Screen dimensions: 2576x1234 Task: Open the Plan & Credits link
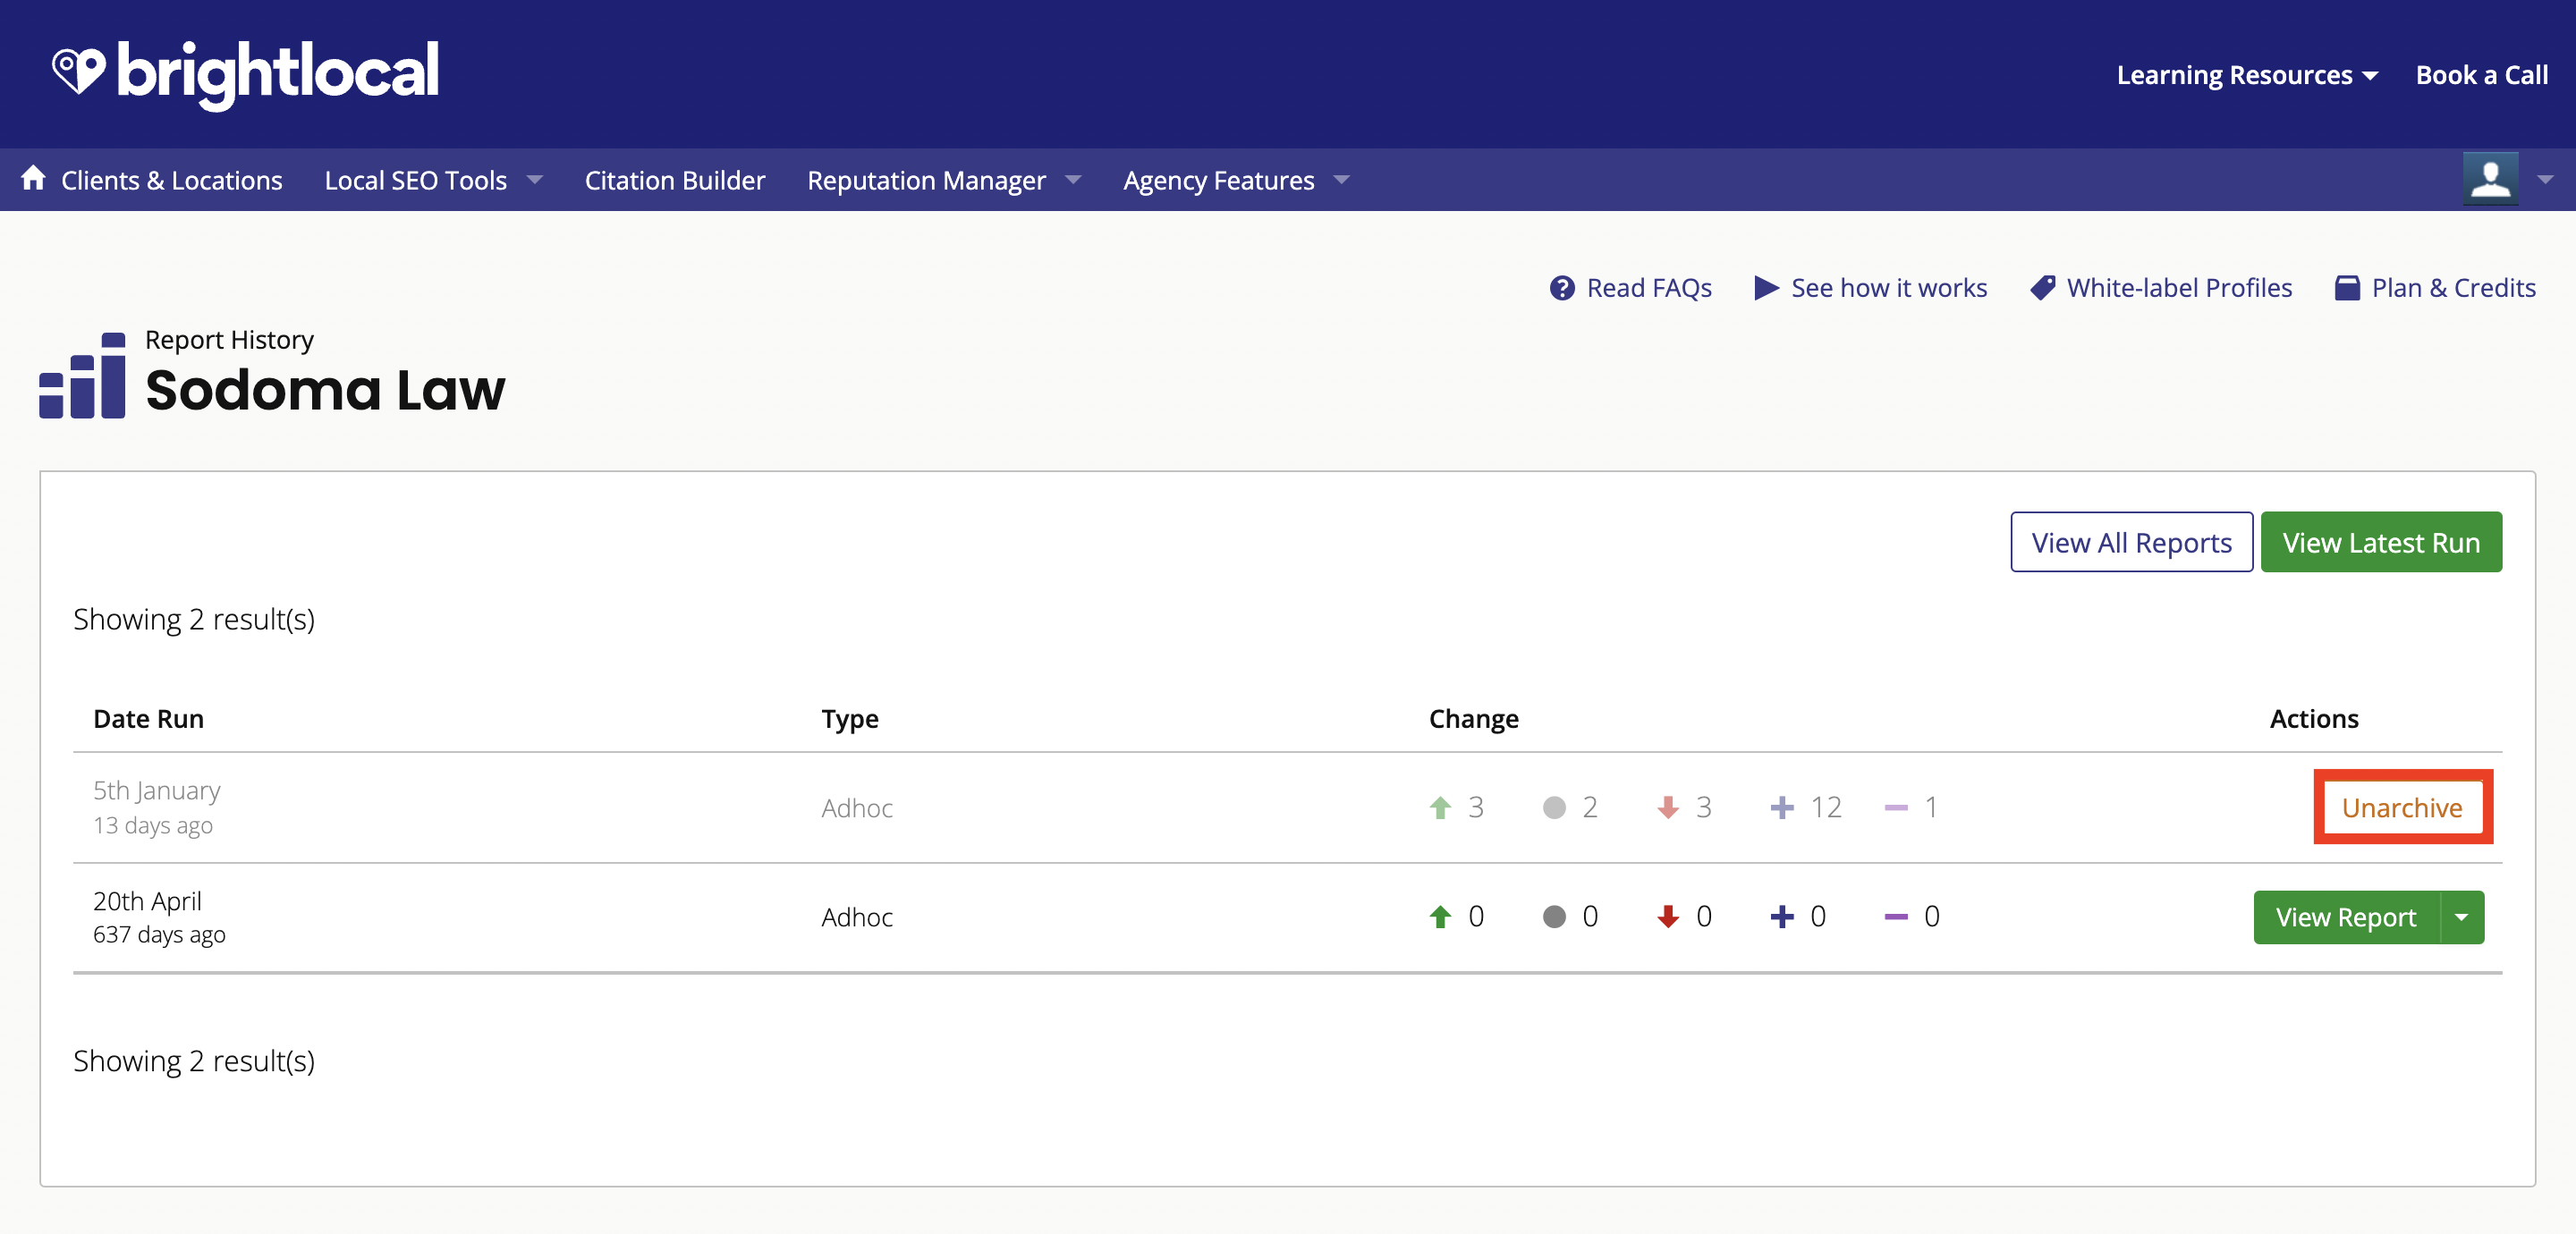coord(2454,288)
